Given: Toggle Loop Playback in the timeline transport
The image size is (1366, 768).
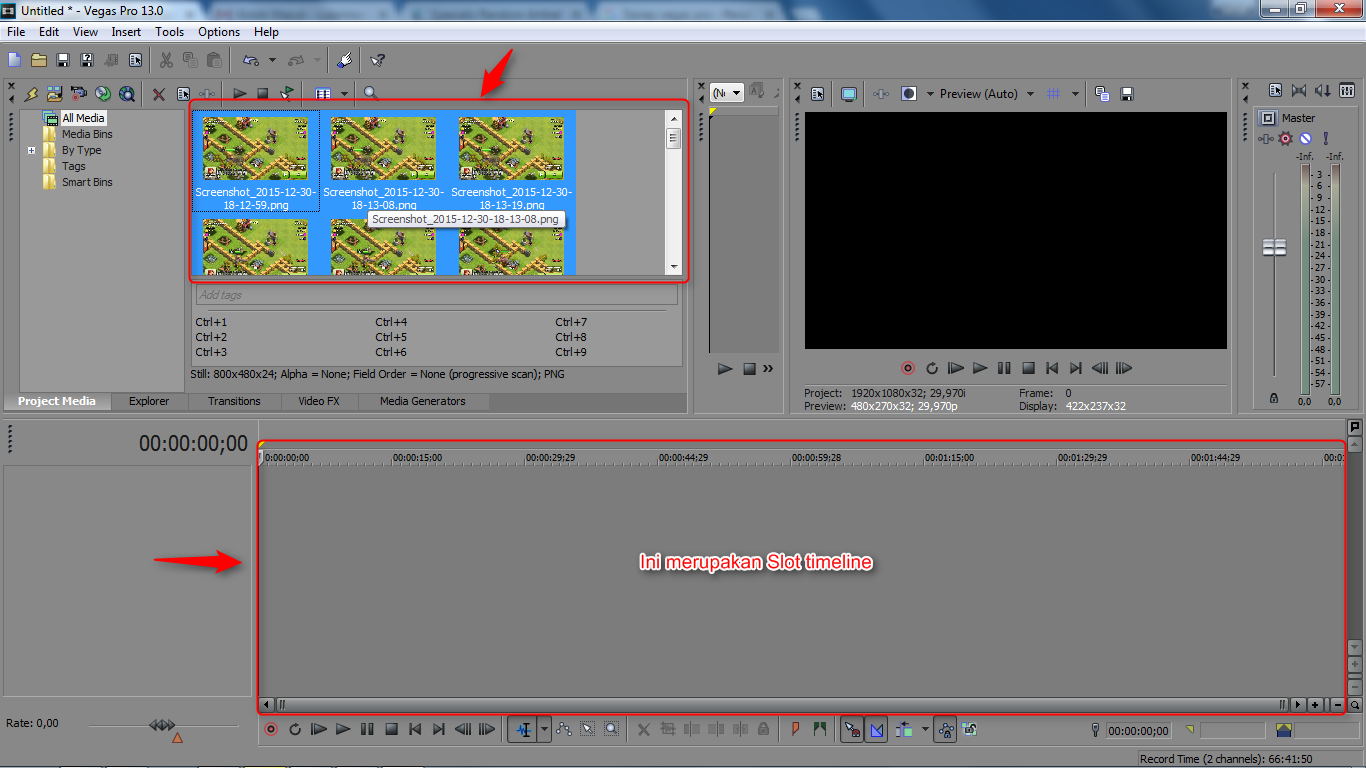Looking at the screenshot, I should coord(295,730).
